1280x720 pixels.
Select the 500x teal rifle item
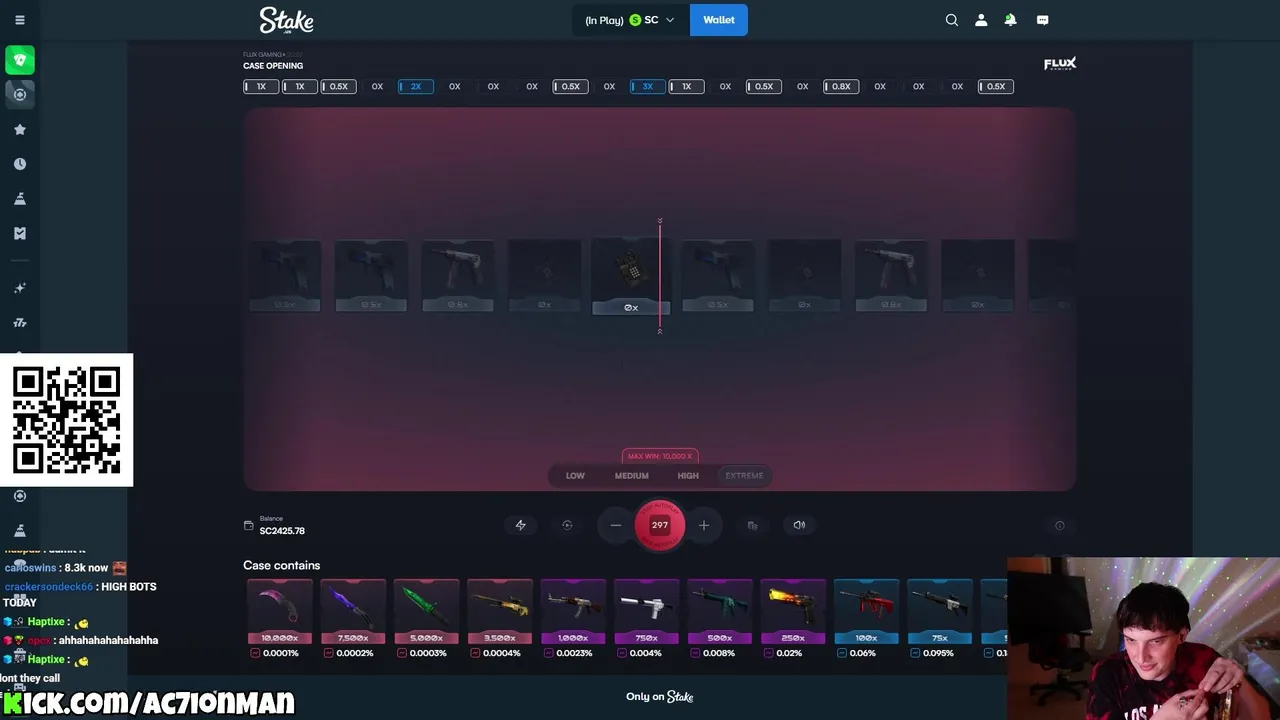(720, 612)
